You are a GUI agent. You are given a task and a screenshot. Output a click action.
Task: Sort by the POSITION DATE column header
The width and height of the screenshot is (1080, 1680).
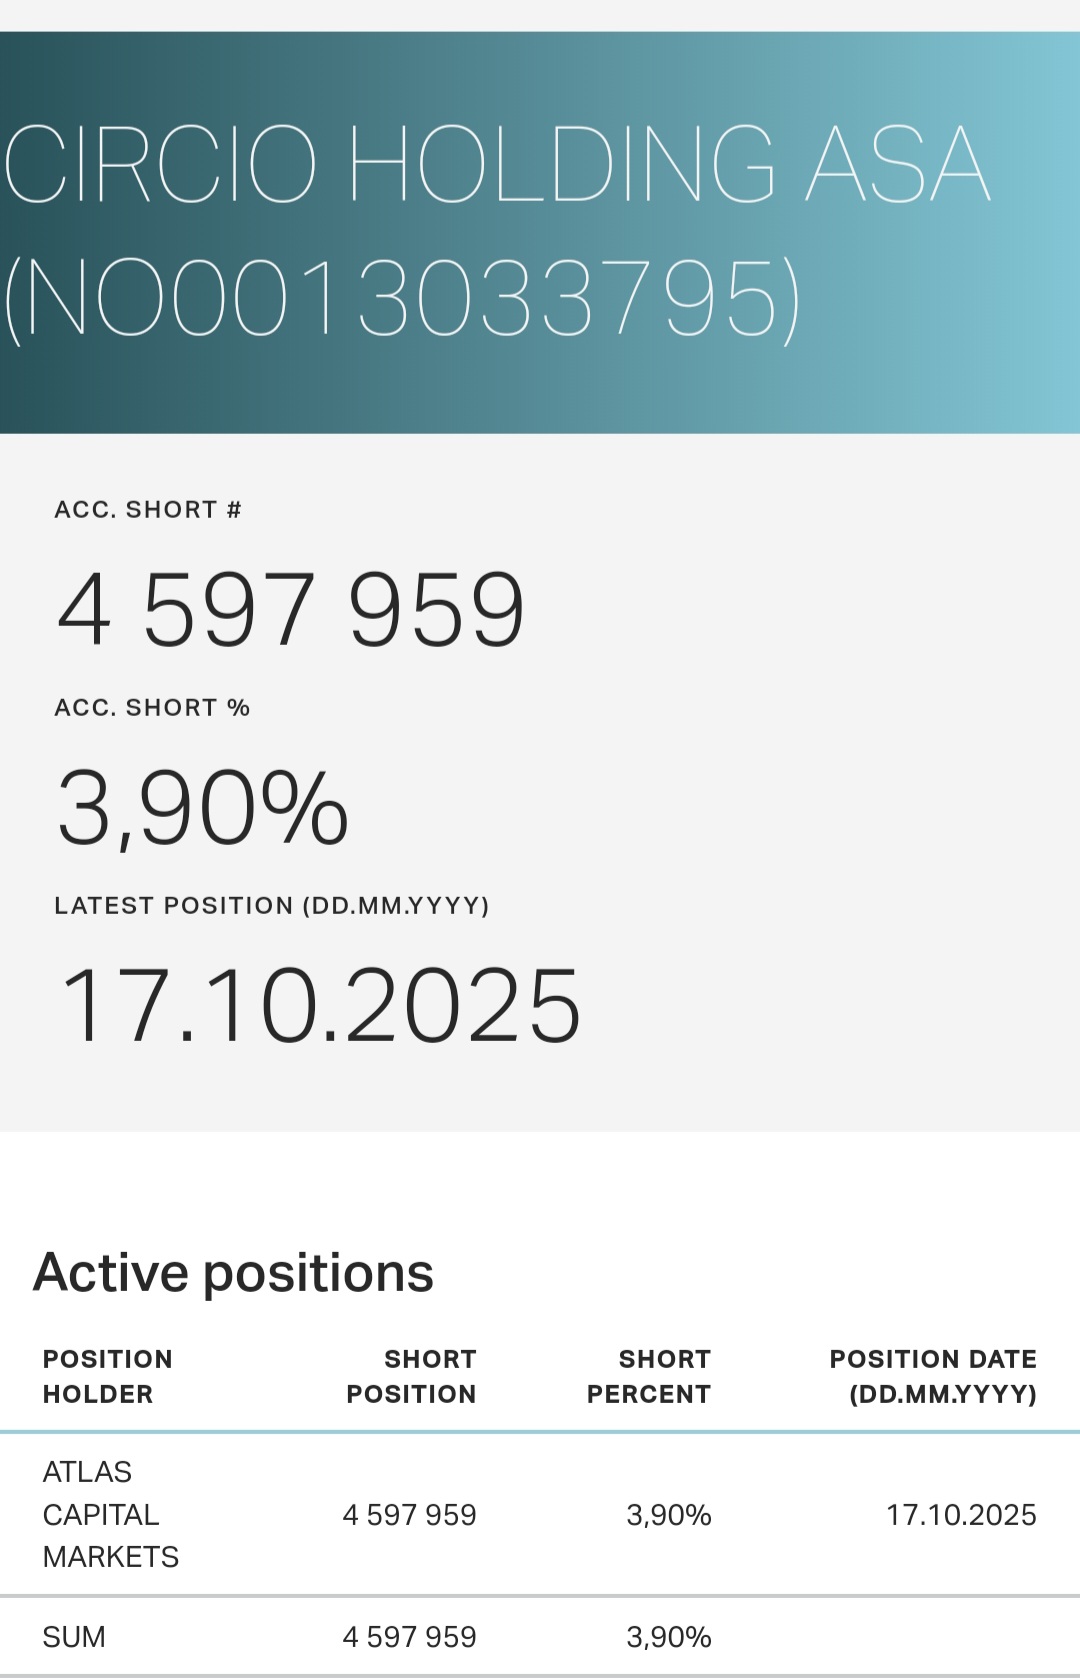933,1376
